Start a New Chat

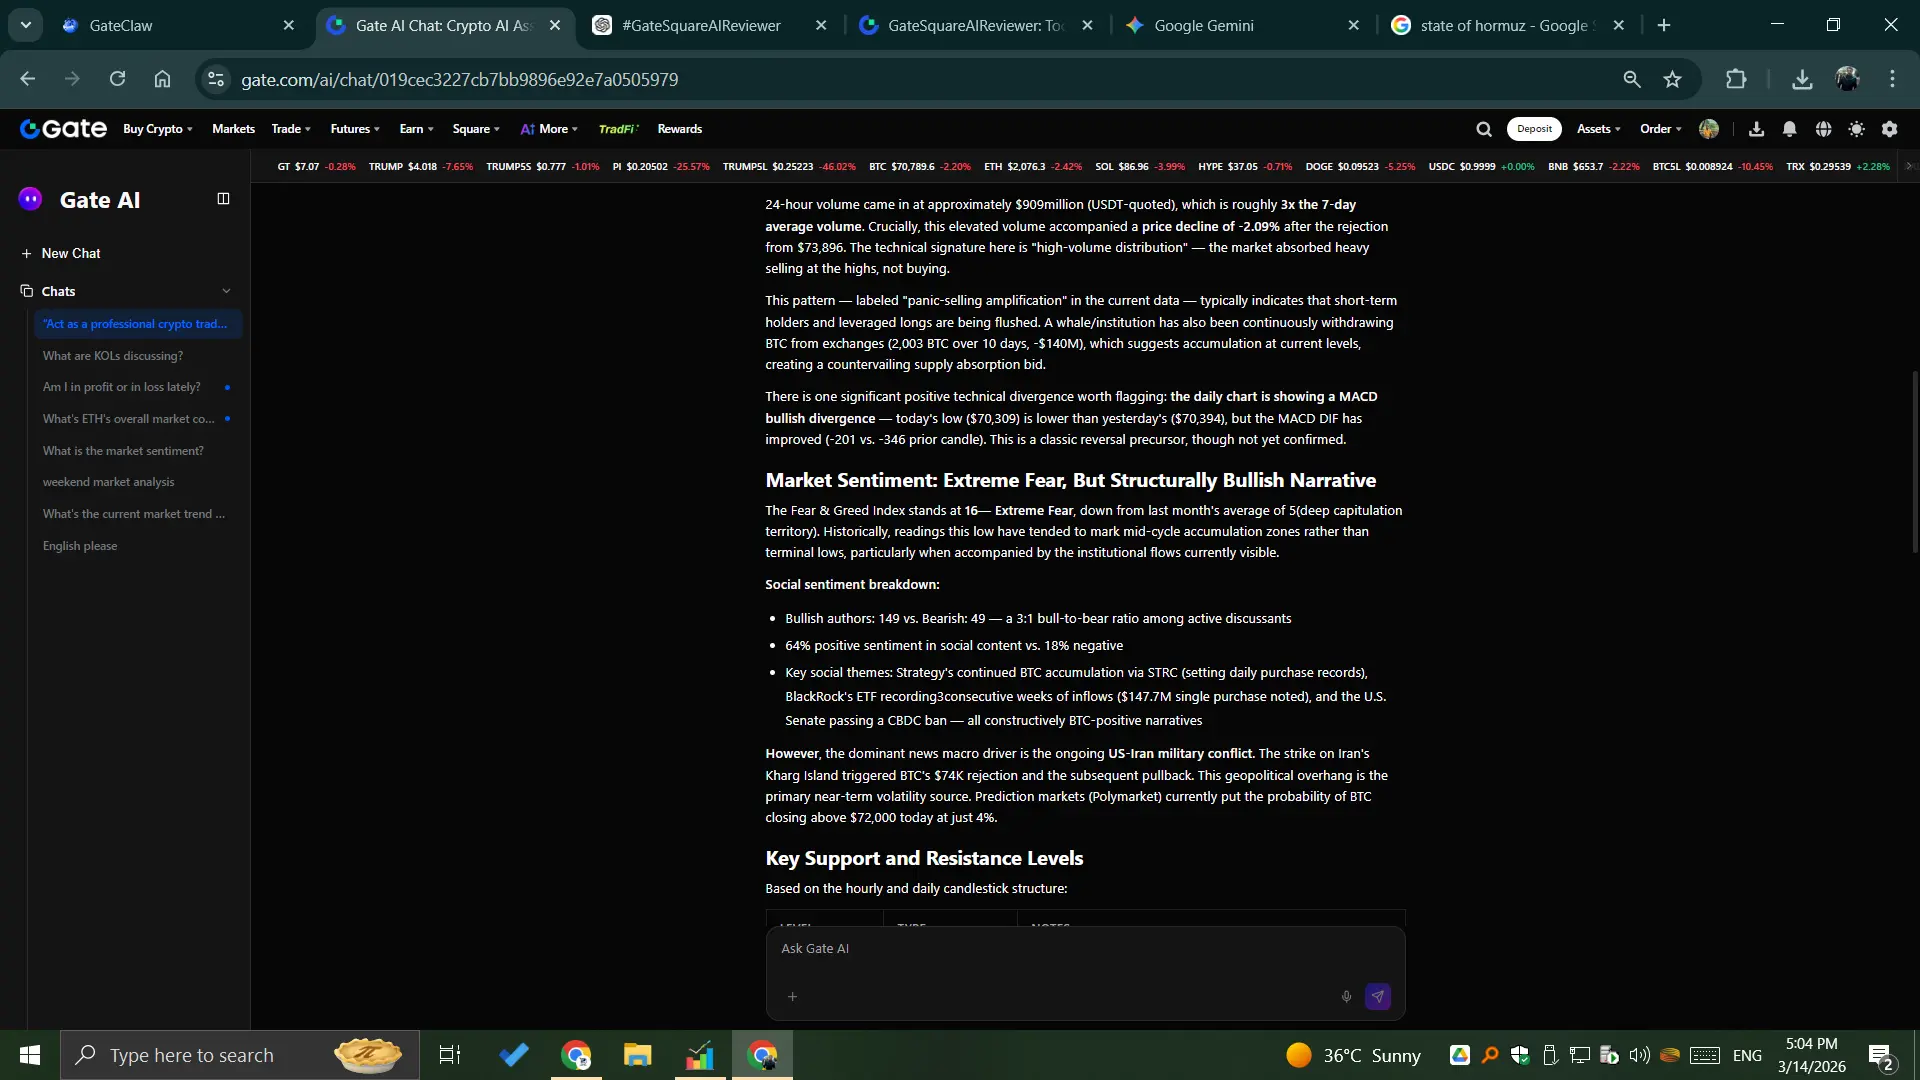coord(70,253)
